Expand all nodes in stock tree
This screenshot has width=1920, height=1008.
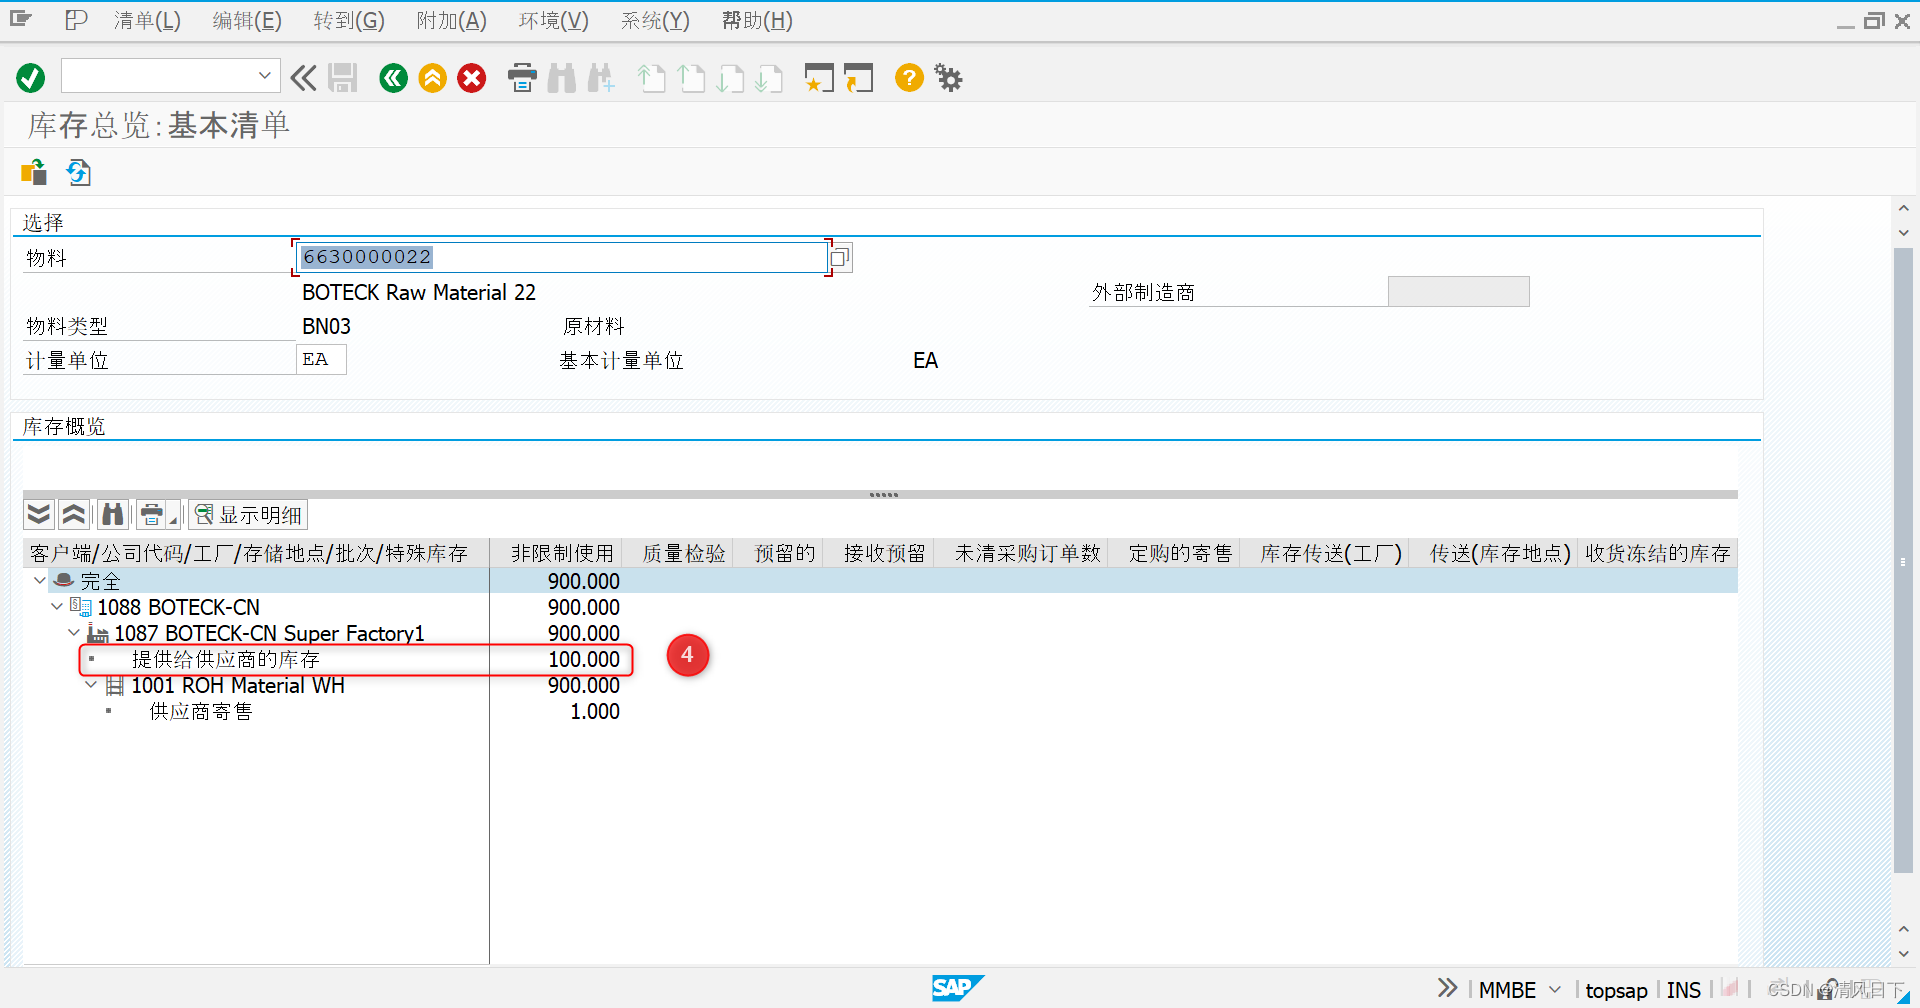pos(39,515)
